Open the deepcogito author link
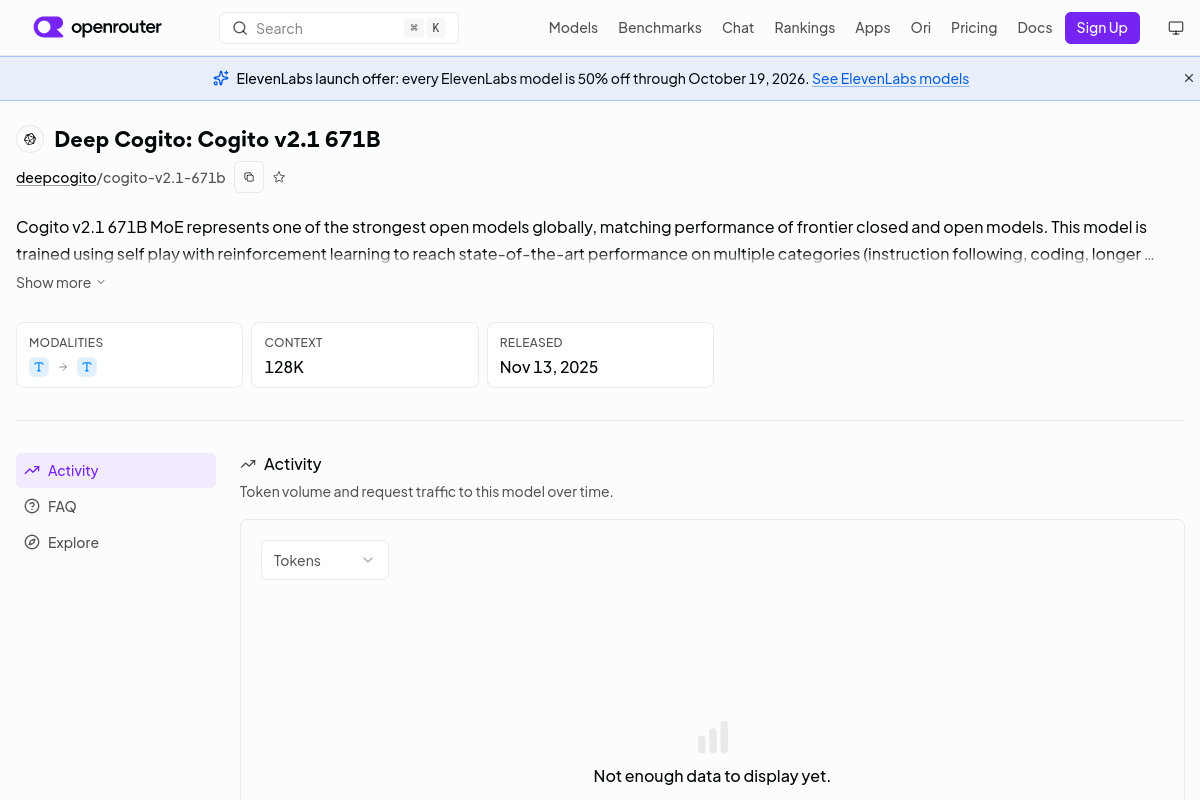The height and width of the screenshot is (800, 1200). [x=56, y=178]
